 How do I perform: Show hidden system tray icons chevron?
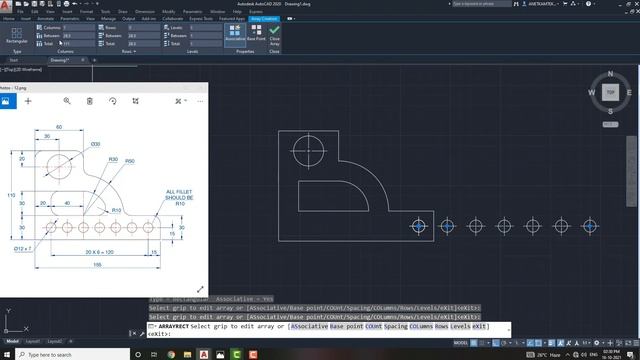pyautogui.click(x=567, y=354)
